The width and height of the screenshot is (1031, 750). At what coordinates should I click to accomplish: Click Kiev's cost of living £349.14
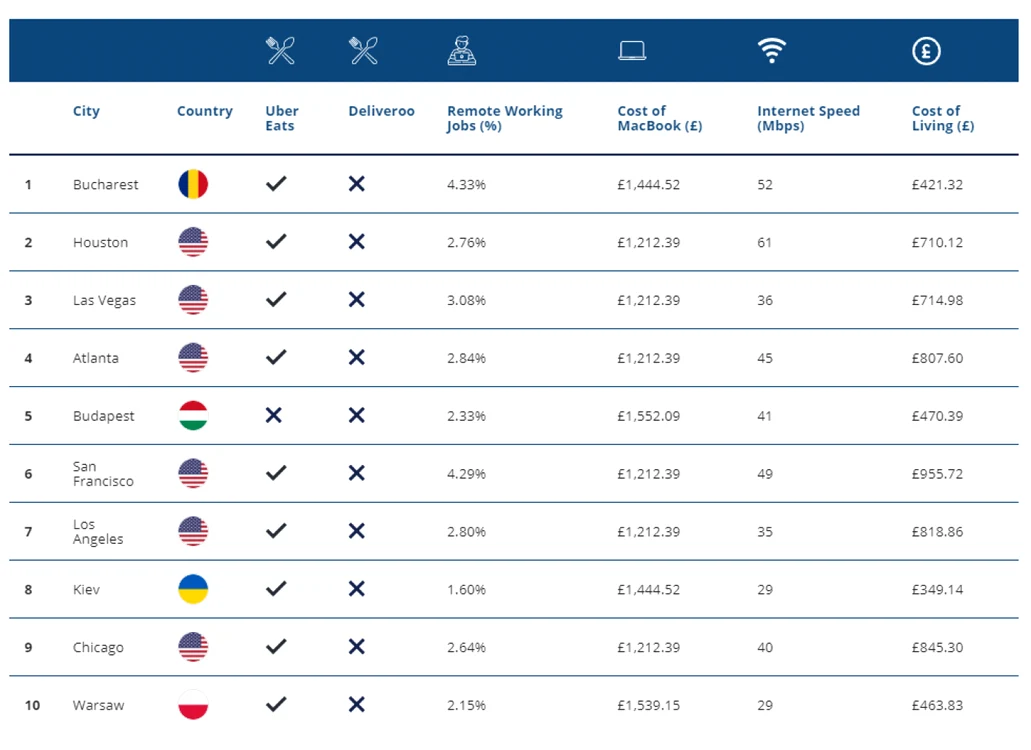tap(937, 590)
